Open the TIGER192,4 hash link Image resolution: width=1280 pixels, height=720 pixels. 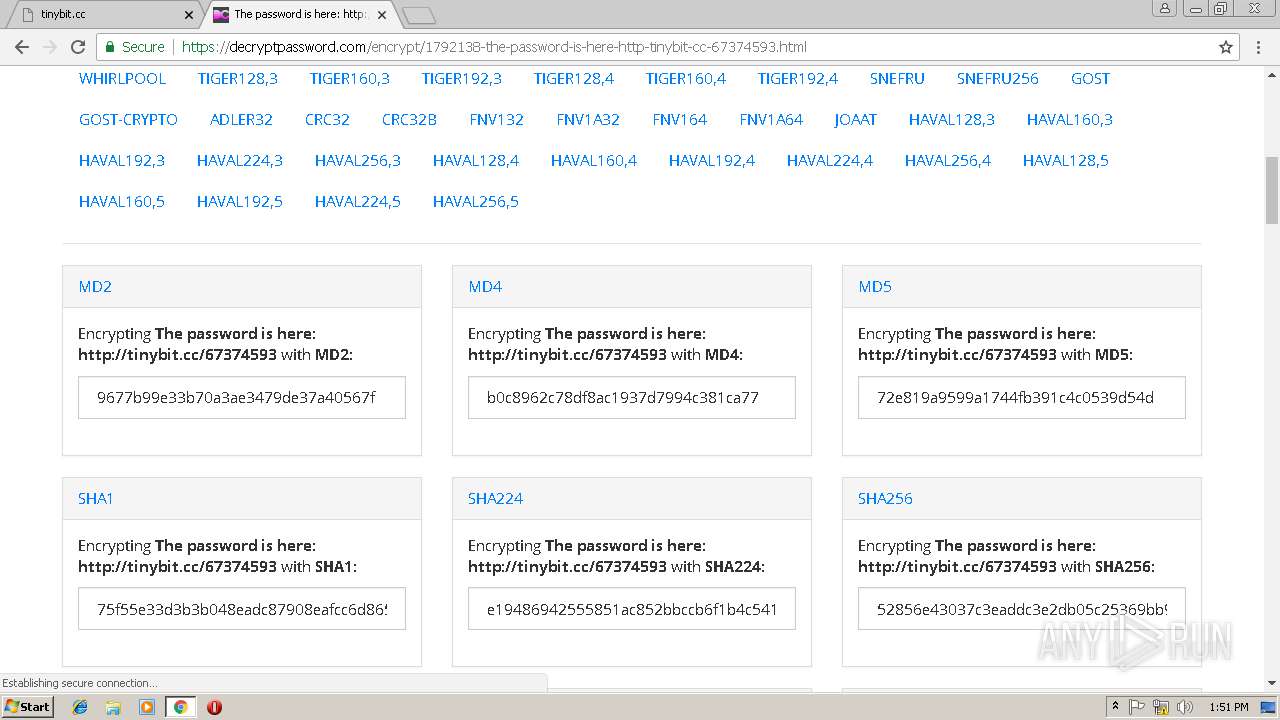click(x=797, y=78)
